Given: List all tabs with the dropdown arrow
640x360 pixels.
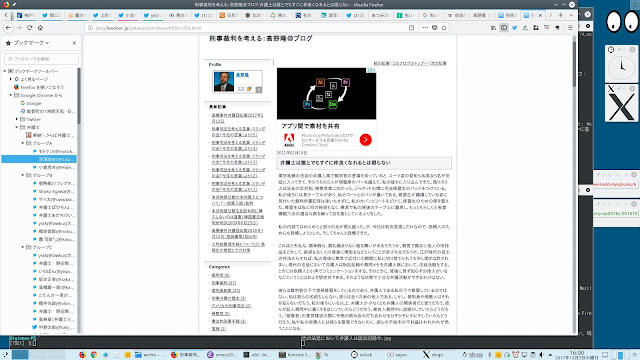Looking at the screenshot, I should pos(571,15).
